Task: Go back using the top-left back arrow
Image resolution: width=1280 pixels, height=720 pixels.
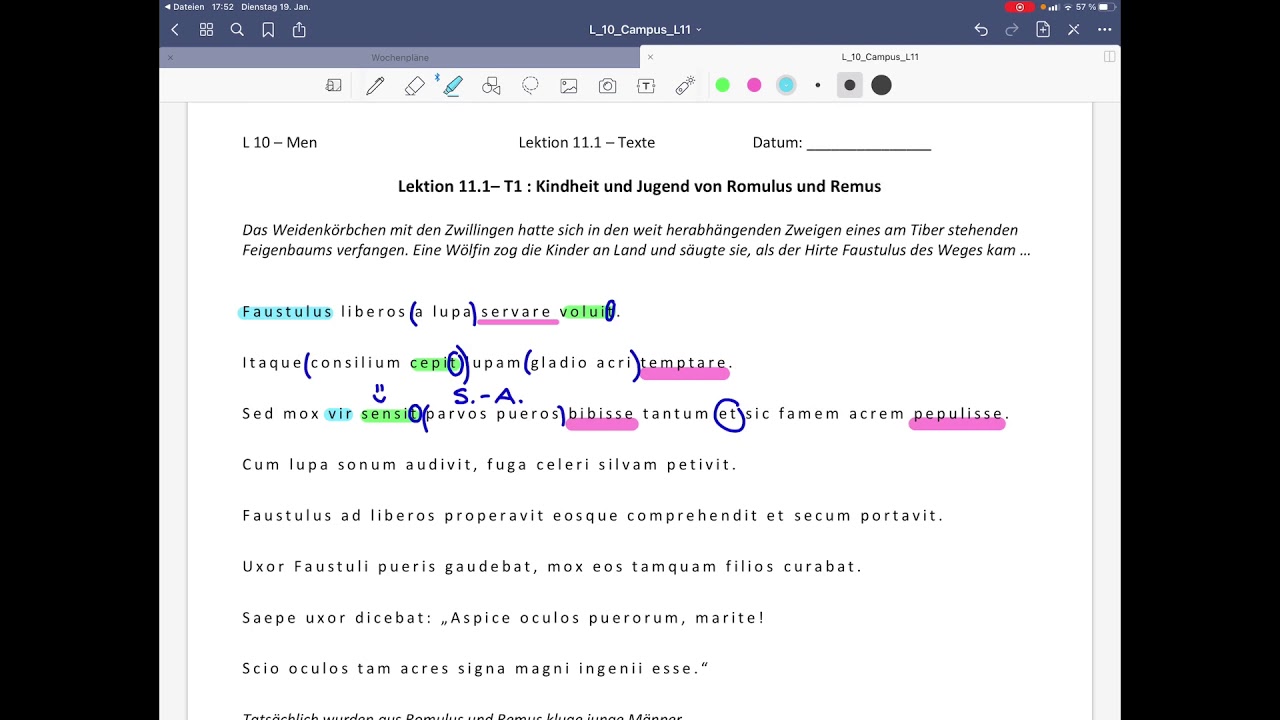Action: [175, 30]
